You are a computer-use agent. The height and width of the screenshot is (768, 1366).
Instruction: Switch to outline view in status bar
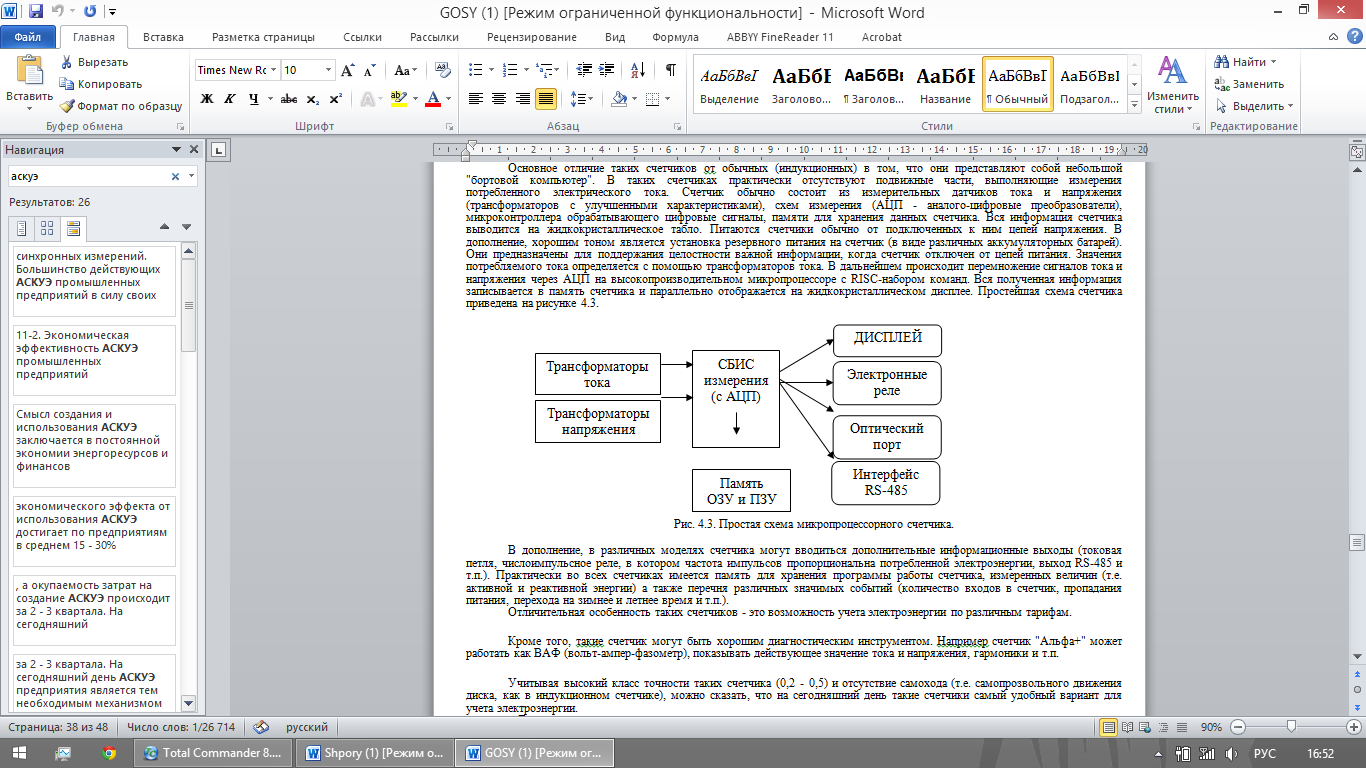point(1166,727)
